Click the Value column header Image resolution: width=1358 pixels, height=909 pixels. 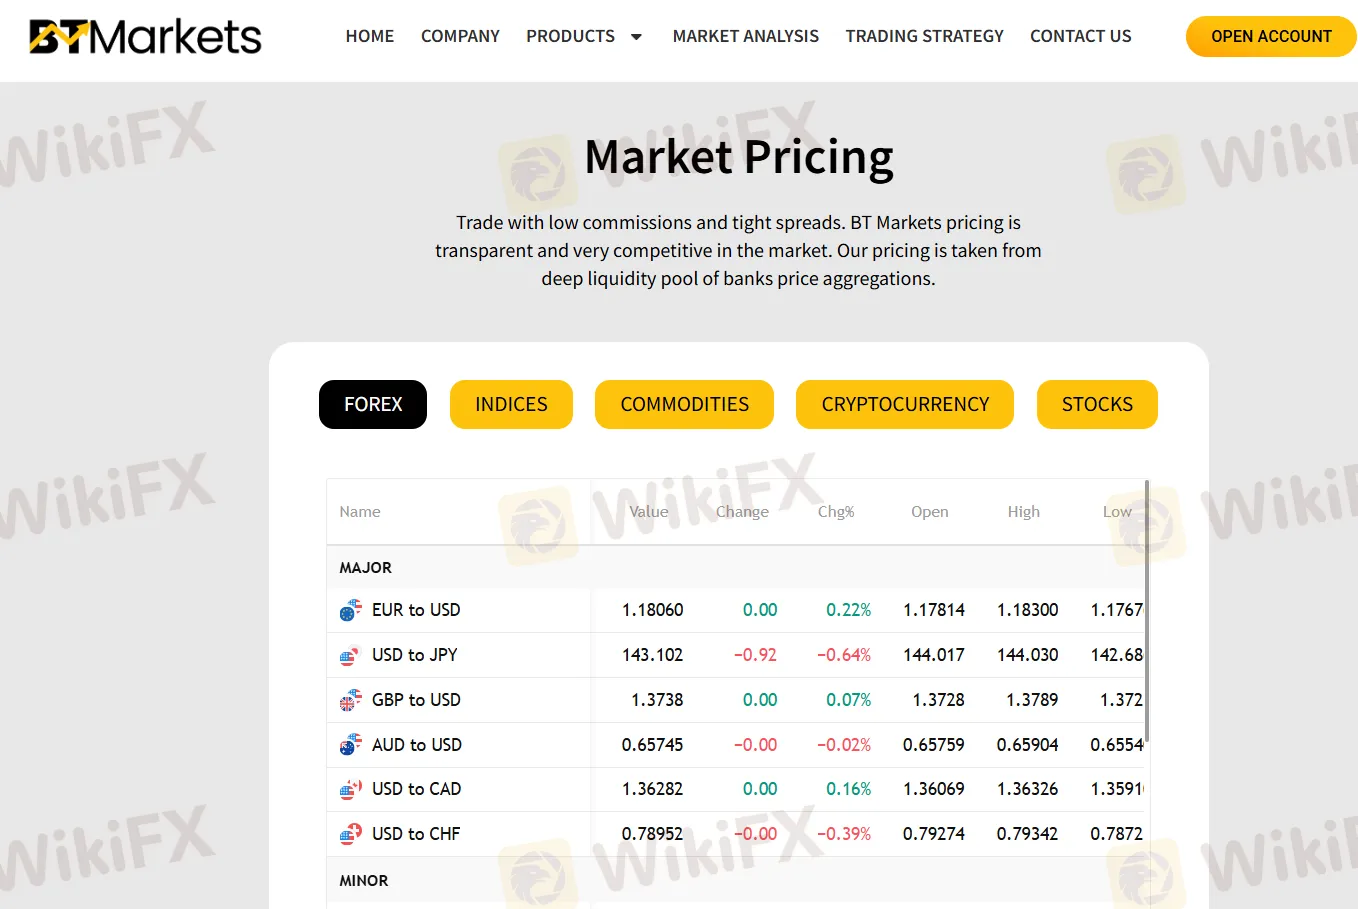tap(648, 511)
